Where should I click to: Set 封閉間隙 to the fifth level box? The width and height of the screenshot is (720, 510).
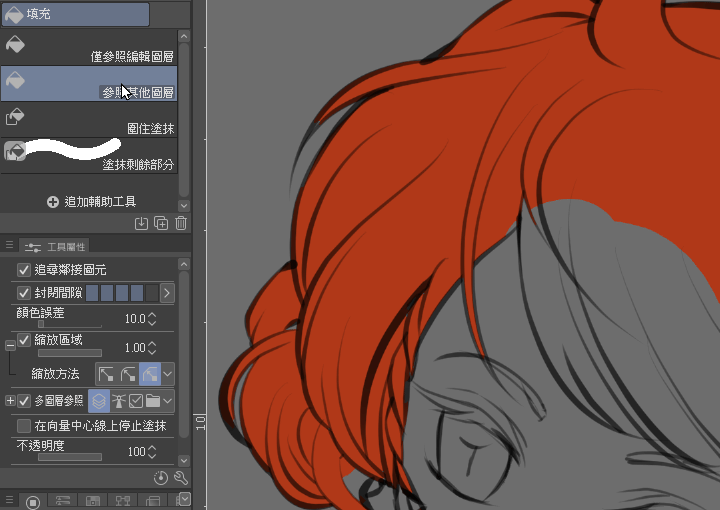click(x=152, y=293)
